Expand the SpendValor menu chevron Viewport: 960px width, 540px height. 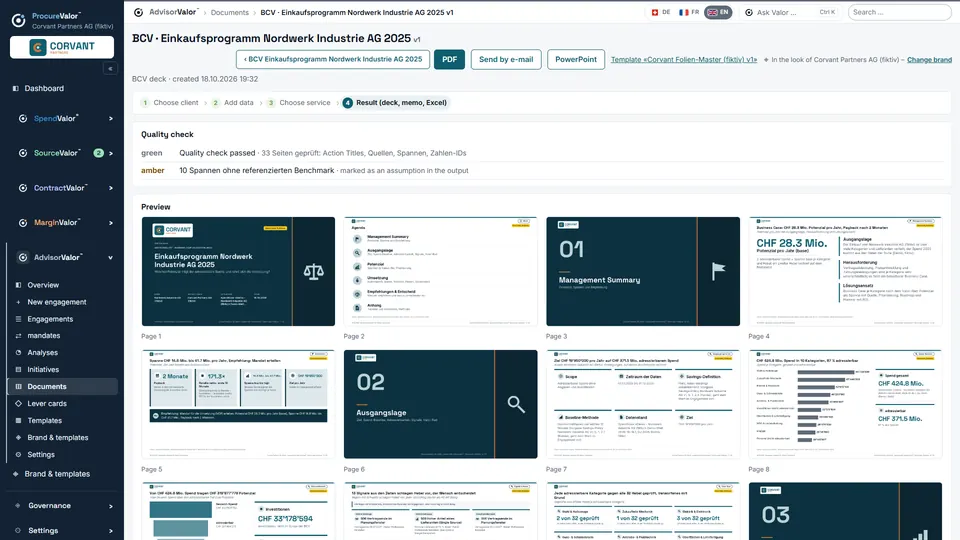tap(111, 118)
